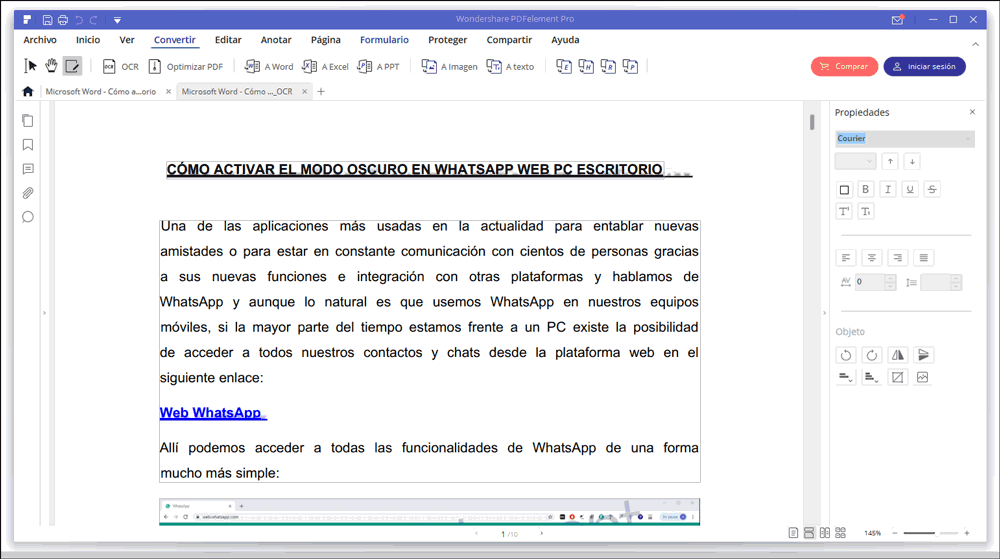Click the redo icon
1000x559 pixels.
(x=94, y=20)
